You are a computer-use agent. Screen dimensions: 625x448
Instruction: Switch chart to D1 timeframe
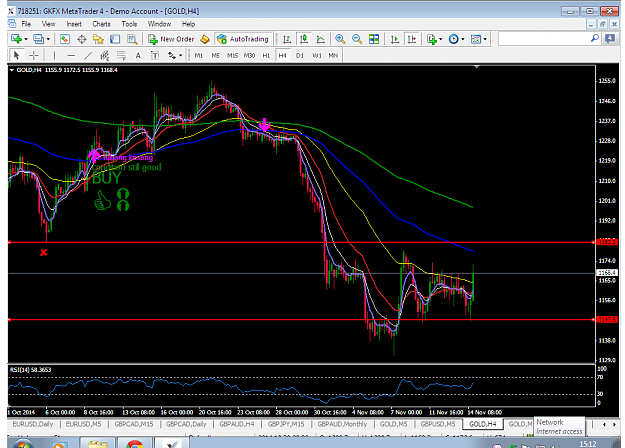click(x=300, y=55)
